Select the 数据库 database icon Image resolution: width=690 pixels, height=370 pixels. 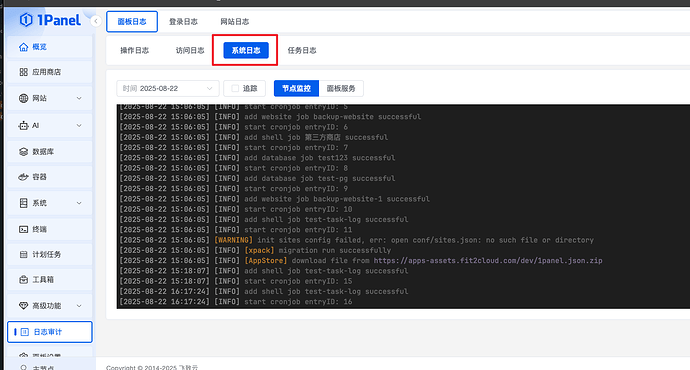tap(23, 152)
